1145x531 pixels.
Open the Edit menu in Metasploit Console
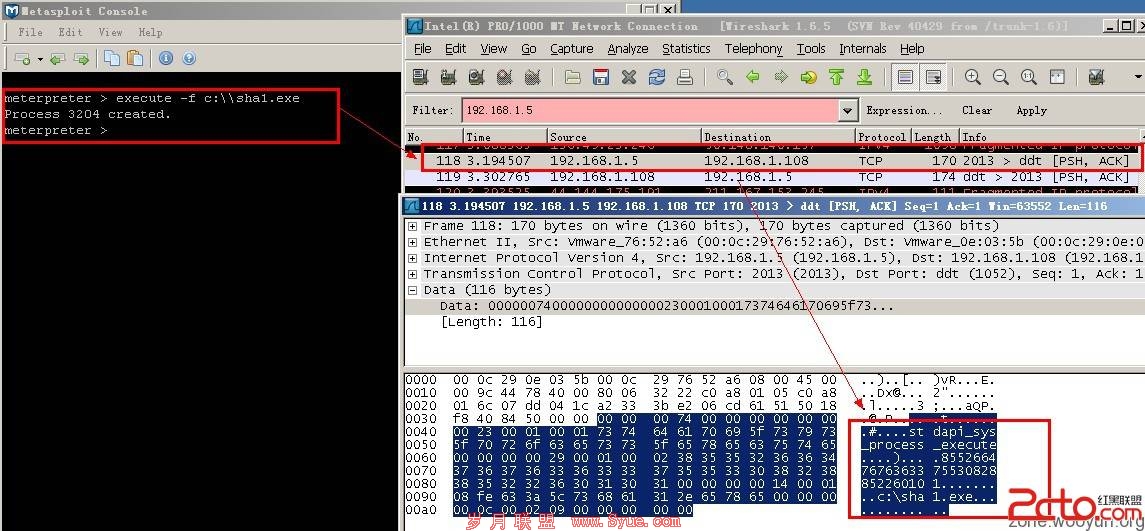click(71, 32)
